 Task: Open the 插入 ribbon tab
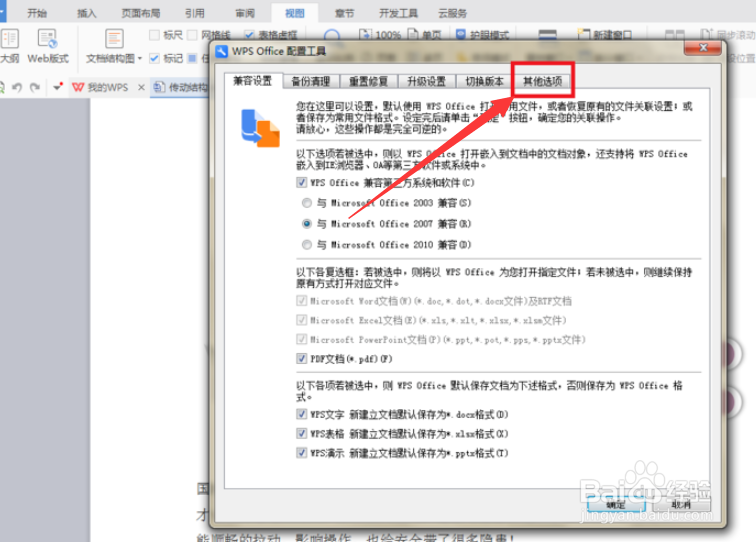pos(87,13)
